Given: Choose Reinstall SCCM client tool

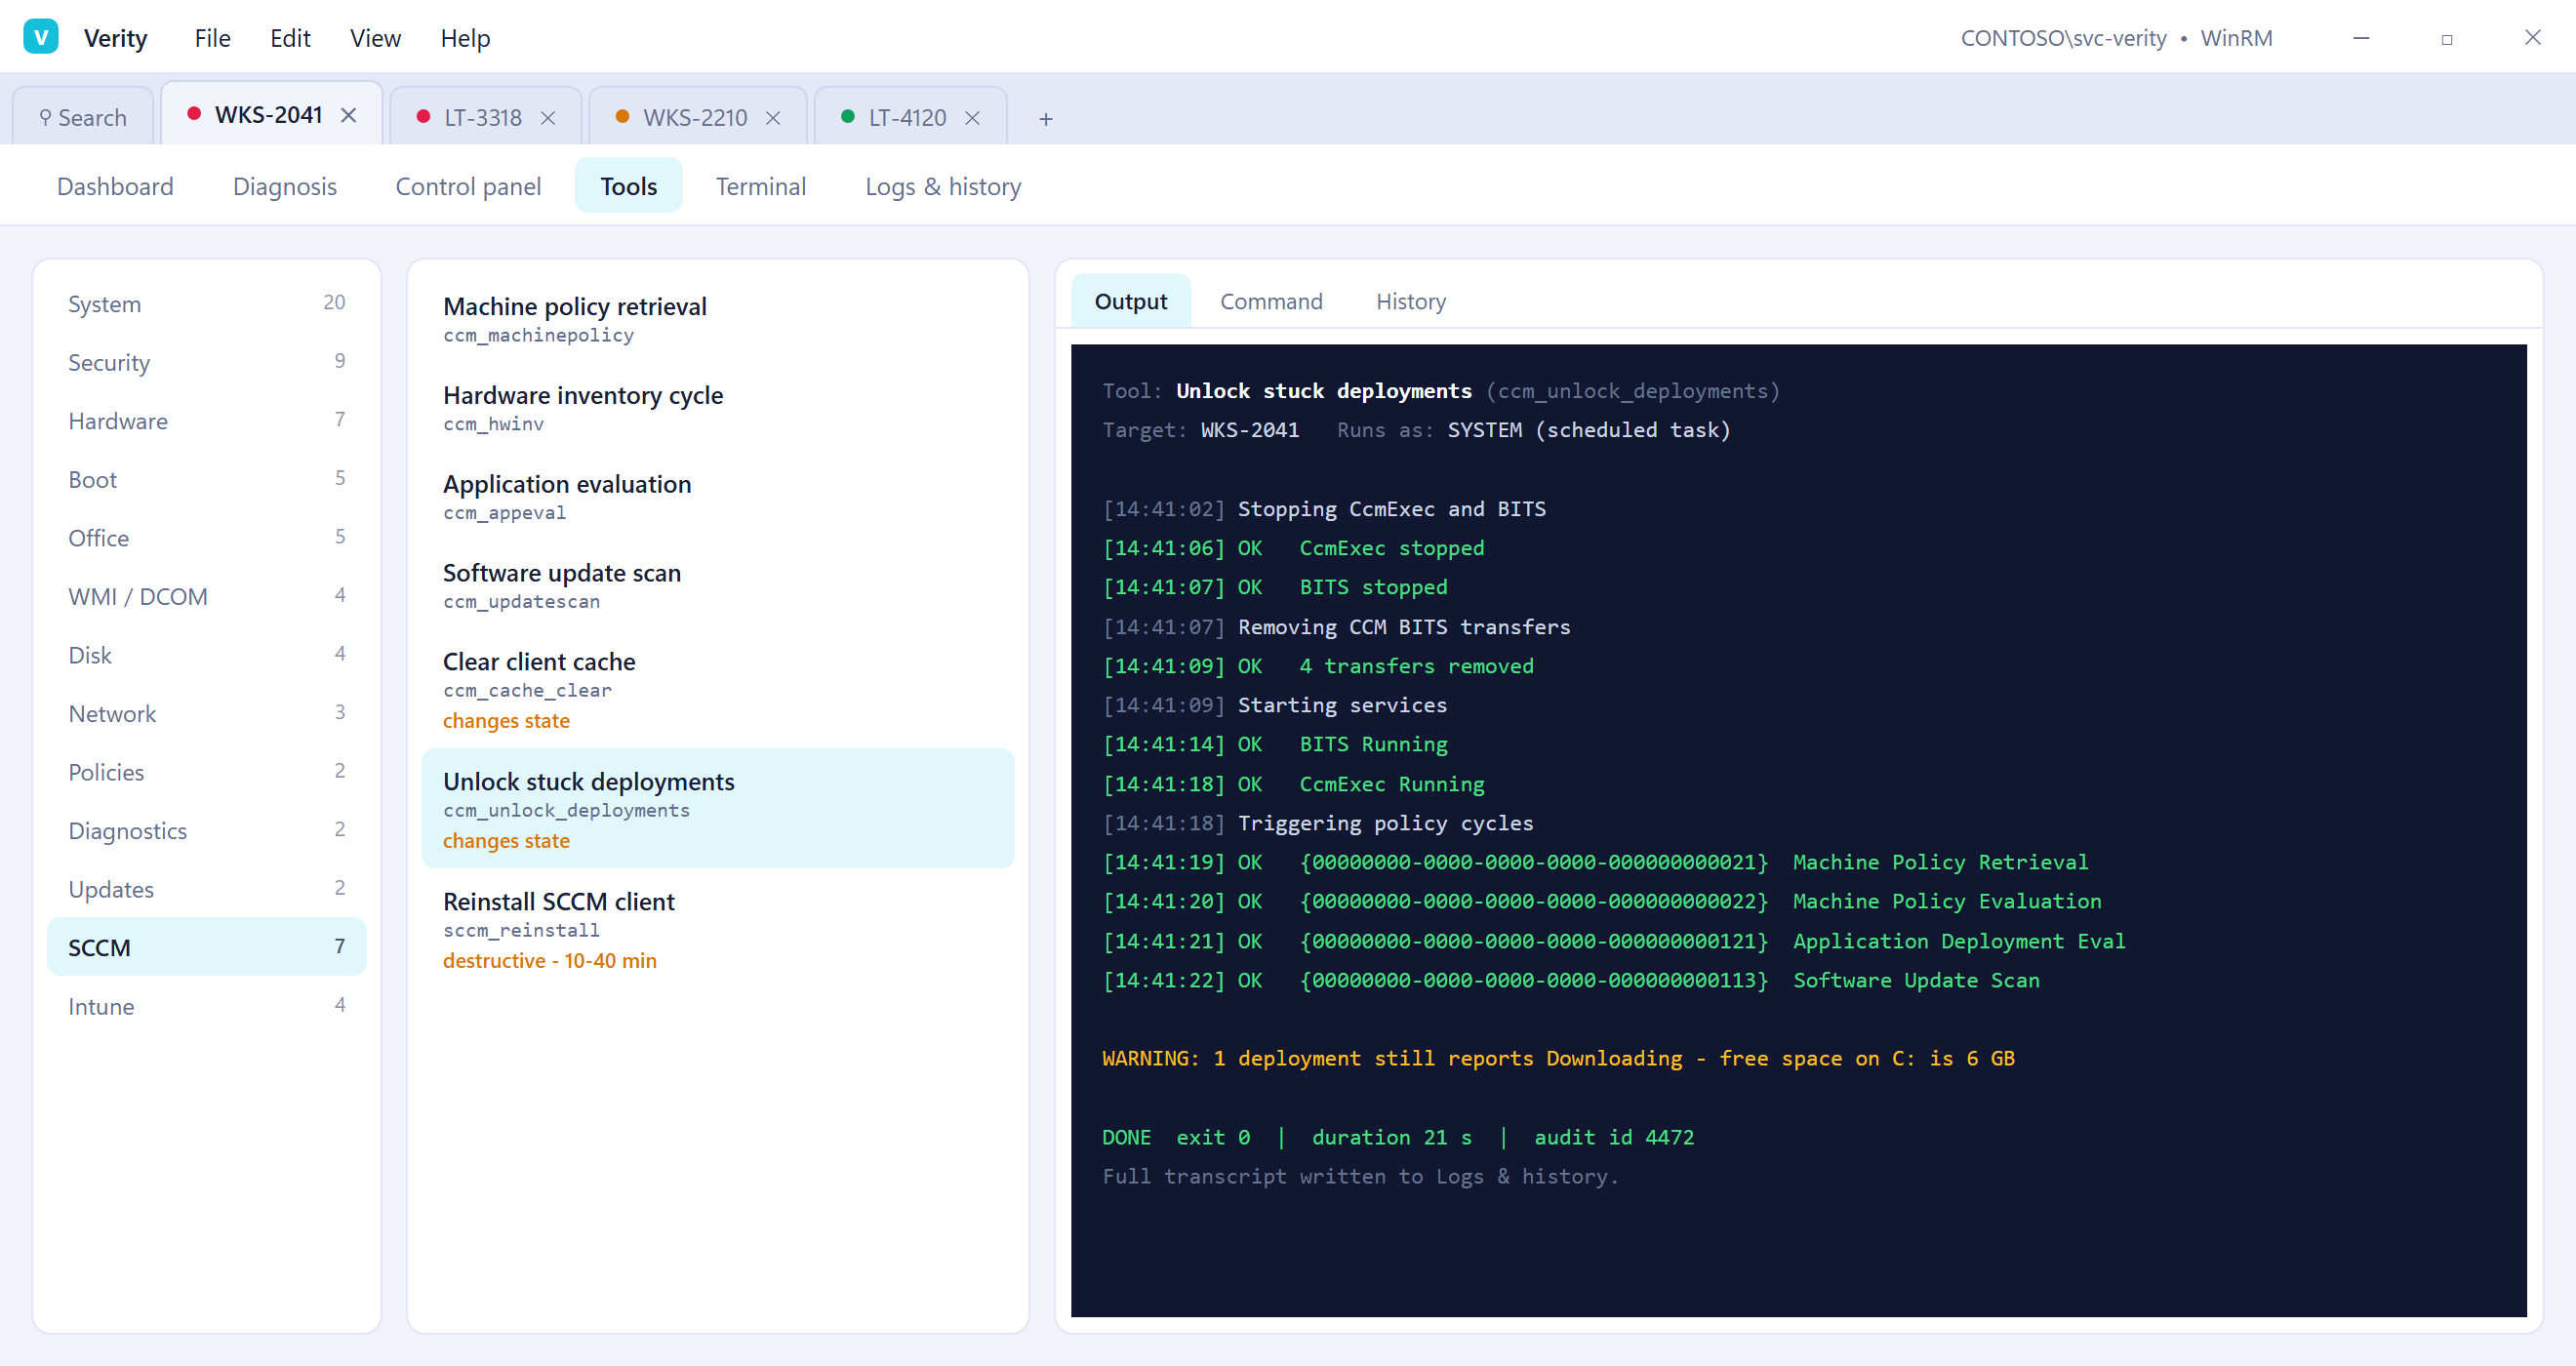Looking at the screenshot, I should point(718,929).
